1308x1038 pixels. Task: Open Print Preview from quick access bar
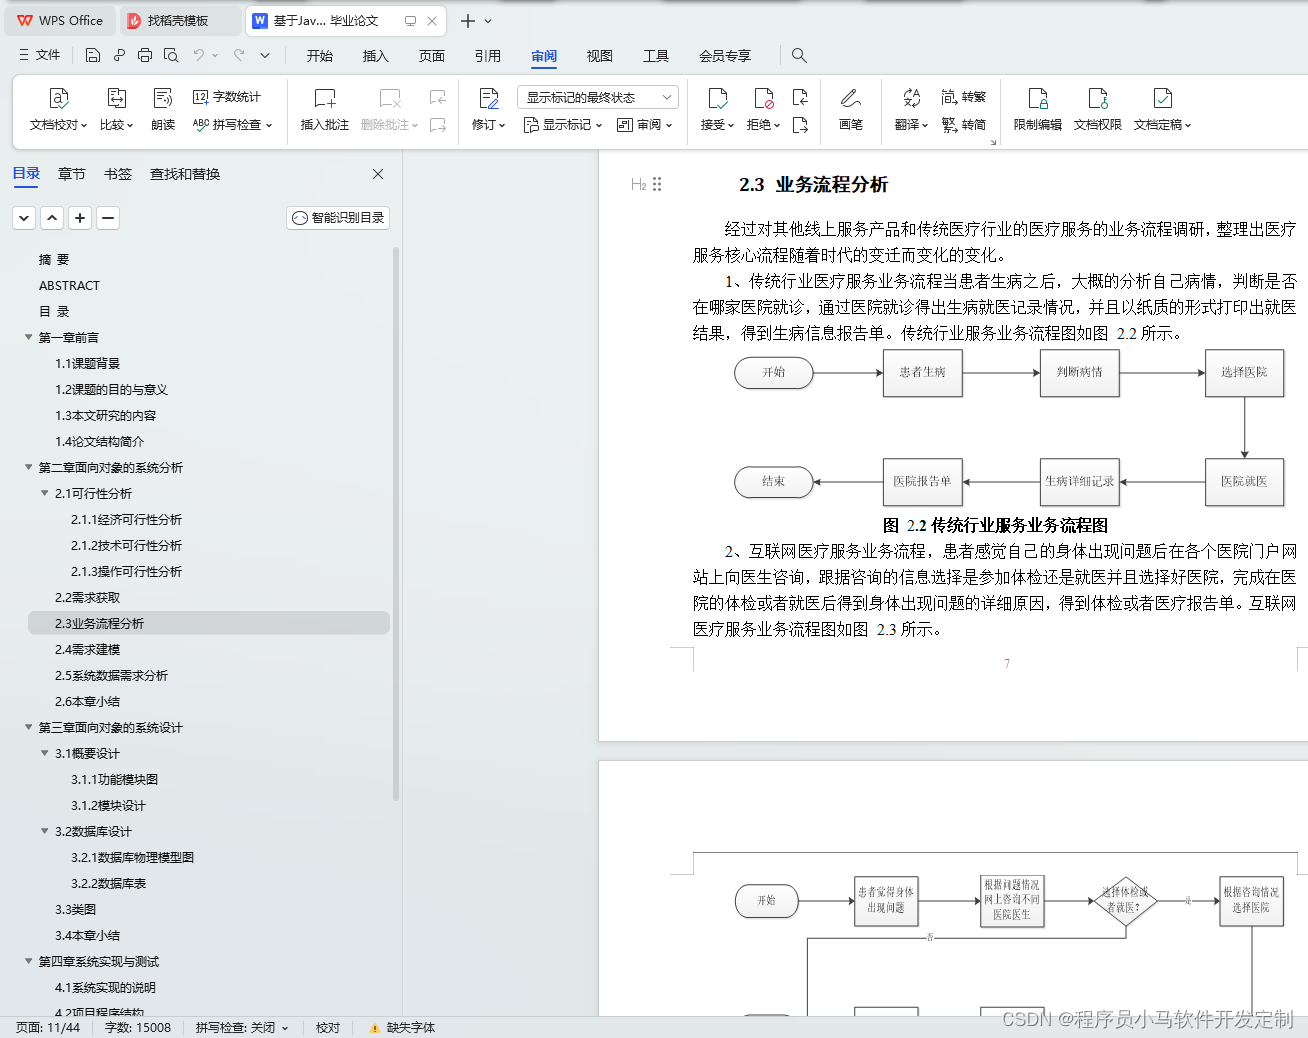pos(171,55)
